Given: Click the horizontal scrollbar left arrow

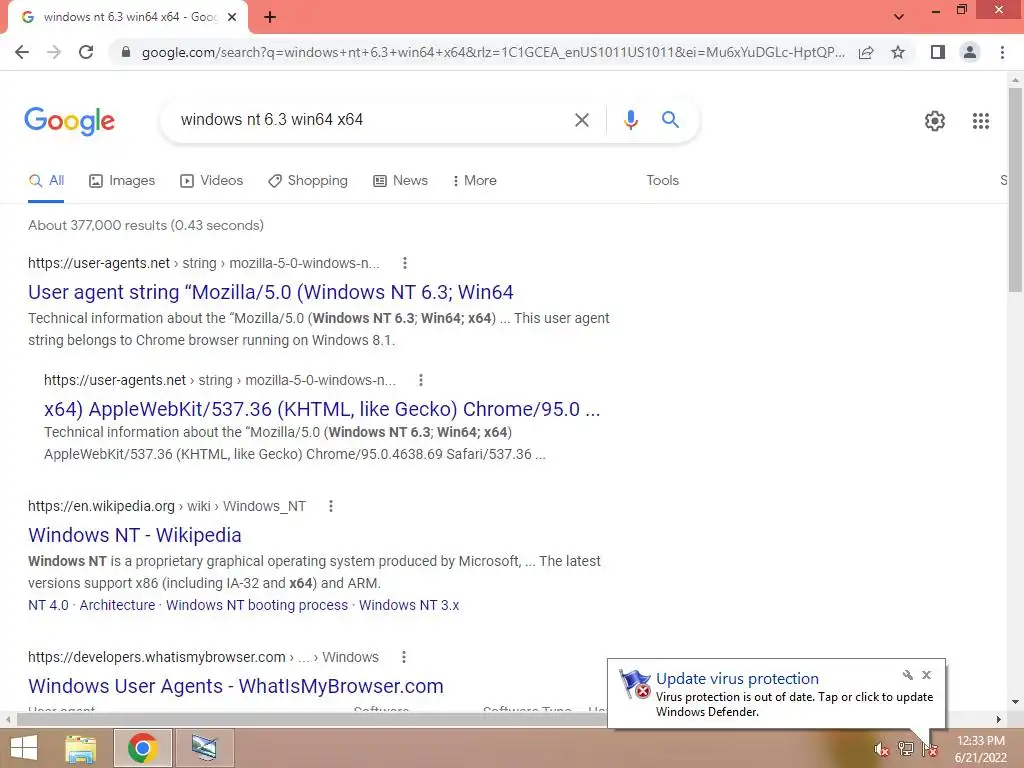Looking at the screenshot, I should (x=8, y=720).
